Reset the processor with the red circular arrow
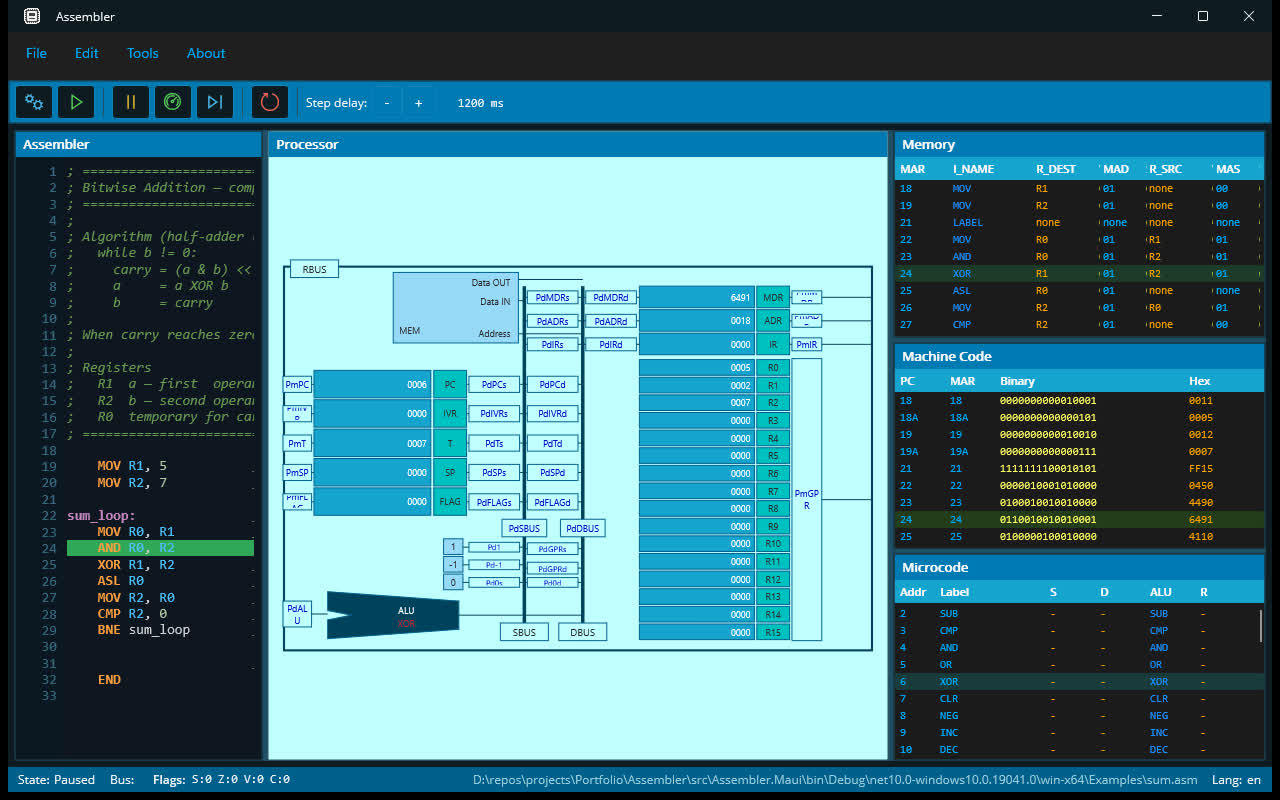1280x800 pixels. pyautogui.click(x=270, y=102)
